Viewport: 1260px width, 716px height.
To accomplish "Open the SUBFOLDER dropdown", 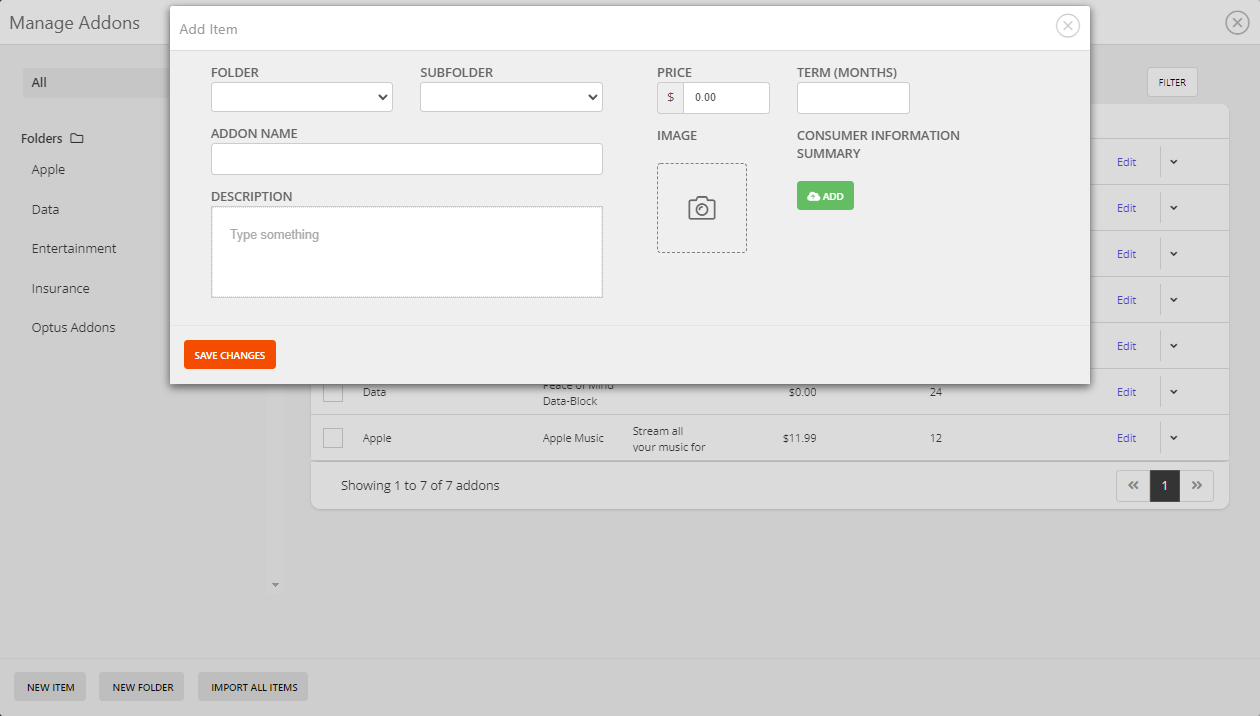I will coord(511,96).
